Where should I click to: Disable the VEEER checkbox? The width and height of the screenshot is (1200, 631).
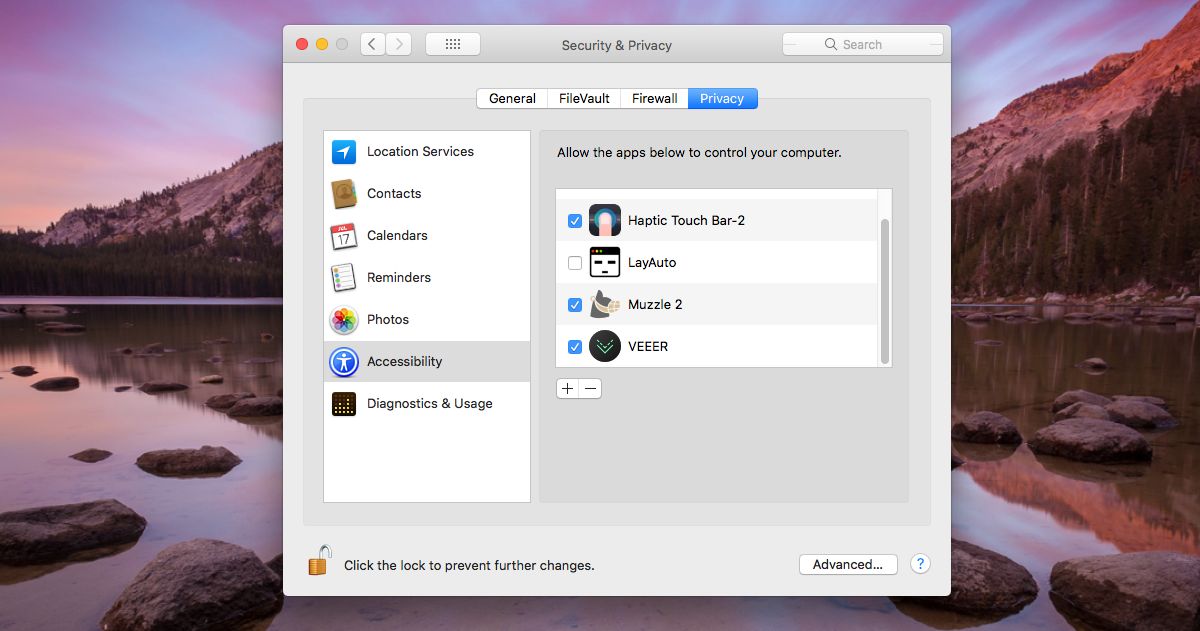pos(575,347)
